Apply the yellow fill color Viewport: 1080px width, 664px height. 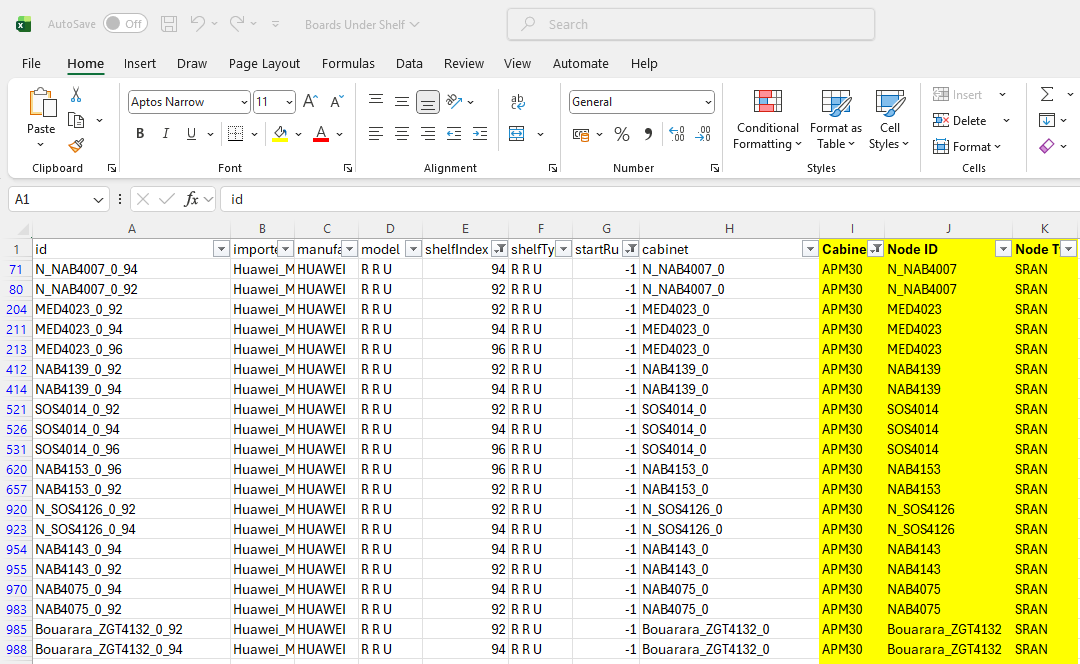280,134
